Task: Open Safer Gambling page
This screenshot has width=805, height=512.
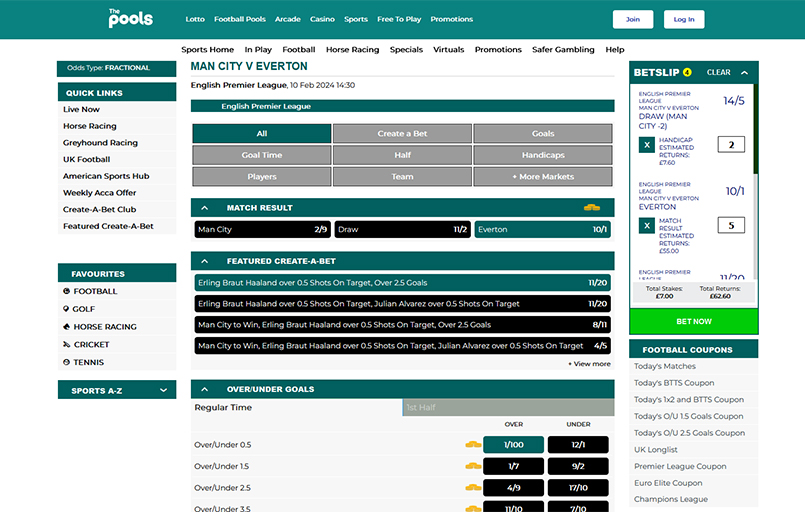Action: click(x=563, y=50)
